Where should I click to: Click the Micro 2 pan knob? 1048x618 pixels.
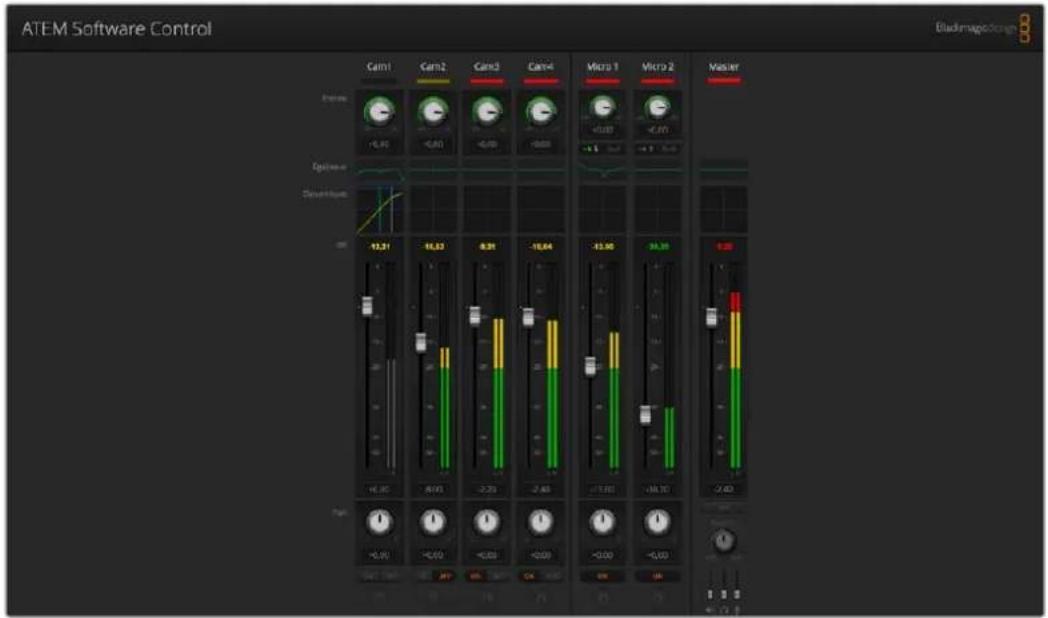click(658, 522)
